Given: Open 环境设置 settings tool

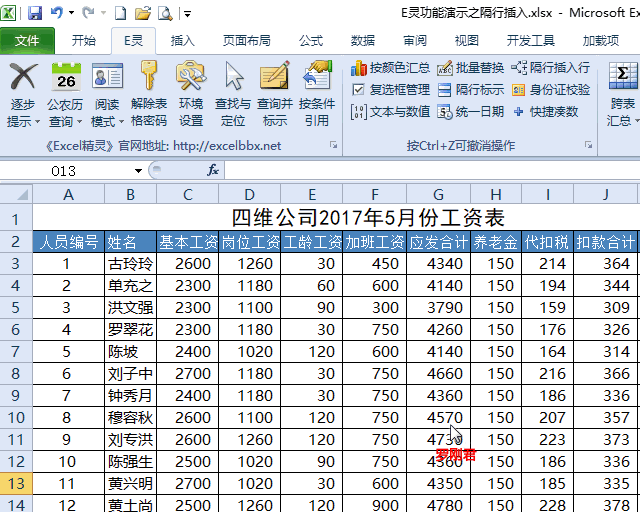Looking at the screenshot, I should click(191, 94).
